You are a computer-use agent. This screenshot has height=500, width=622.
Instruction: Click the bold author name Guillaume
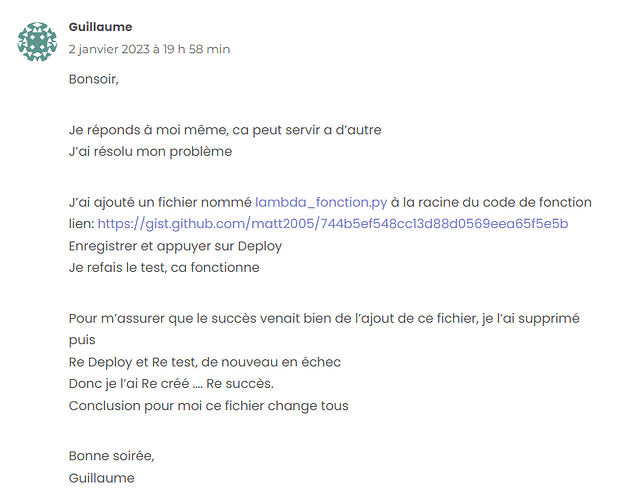(100, 27)
